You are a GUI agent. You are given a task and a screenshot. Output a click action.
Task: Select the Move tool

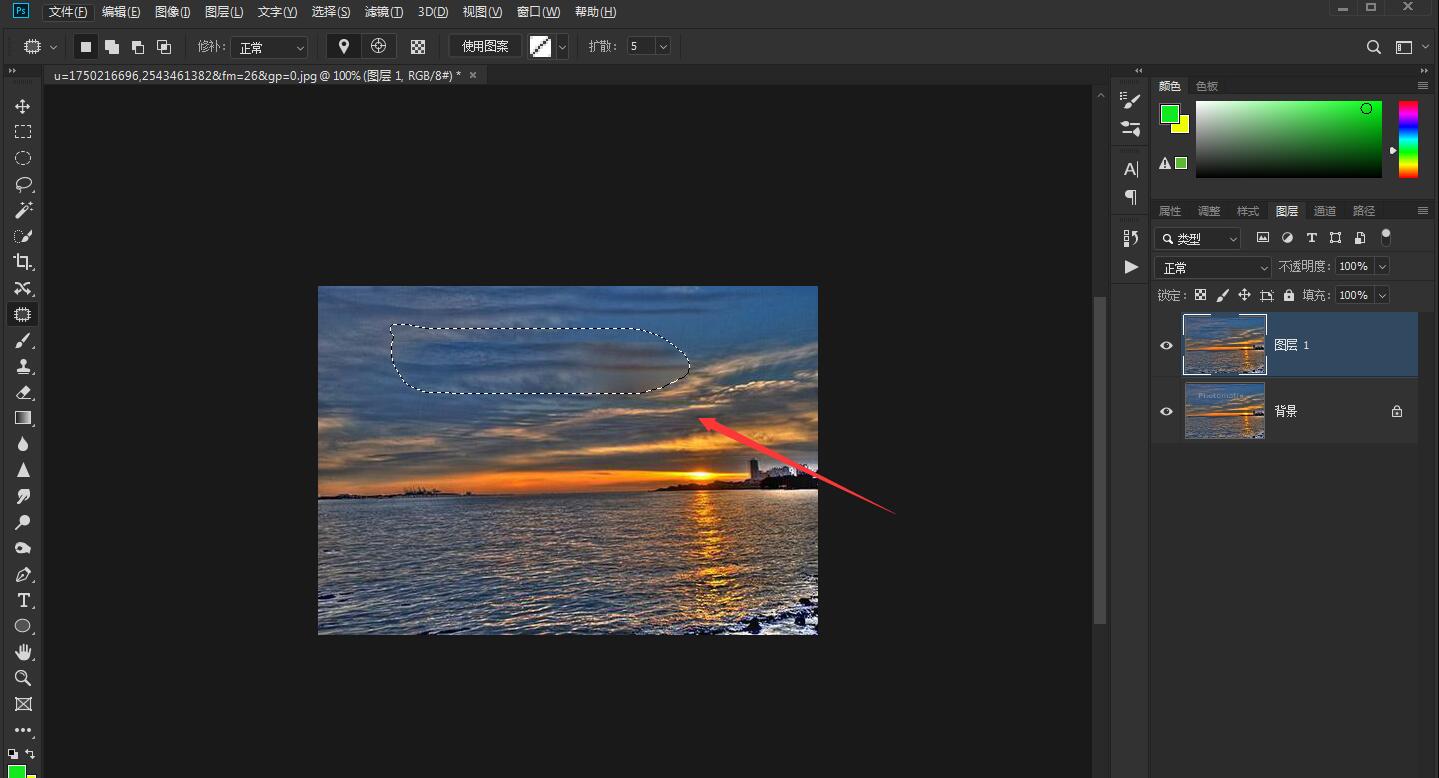tap(22, 106)
